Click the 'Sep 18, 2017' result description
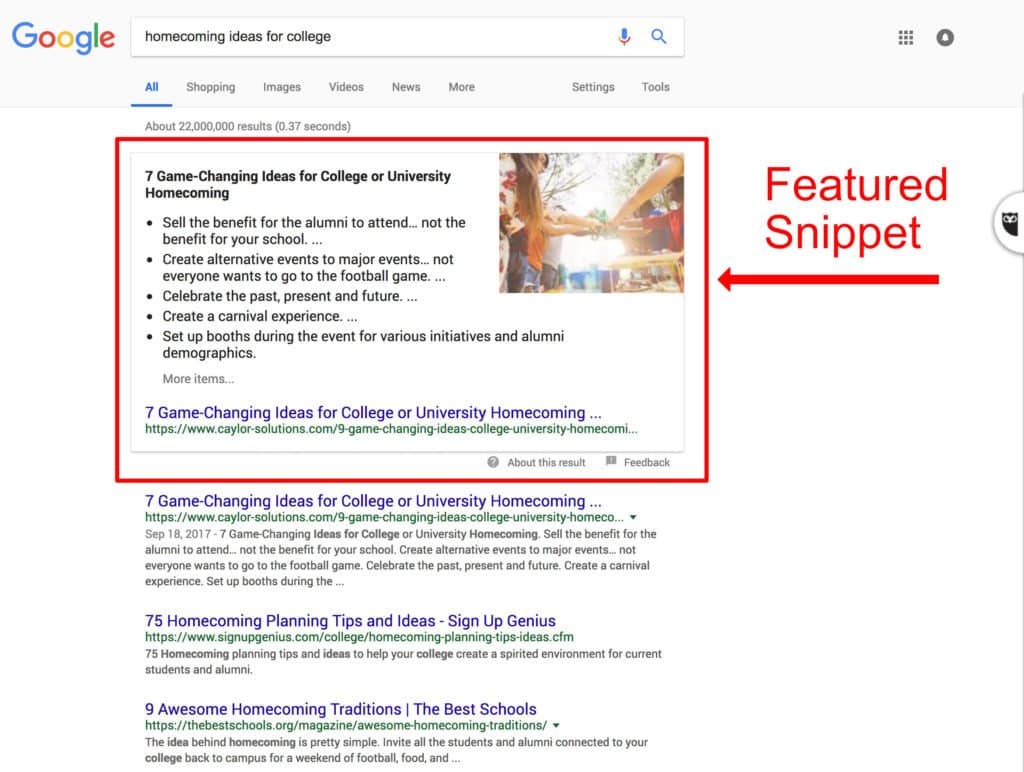Viewport: 1024px width, 772px height. pyautogui.click(x=400, y=557)
